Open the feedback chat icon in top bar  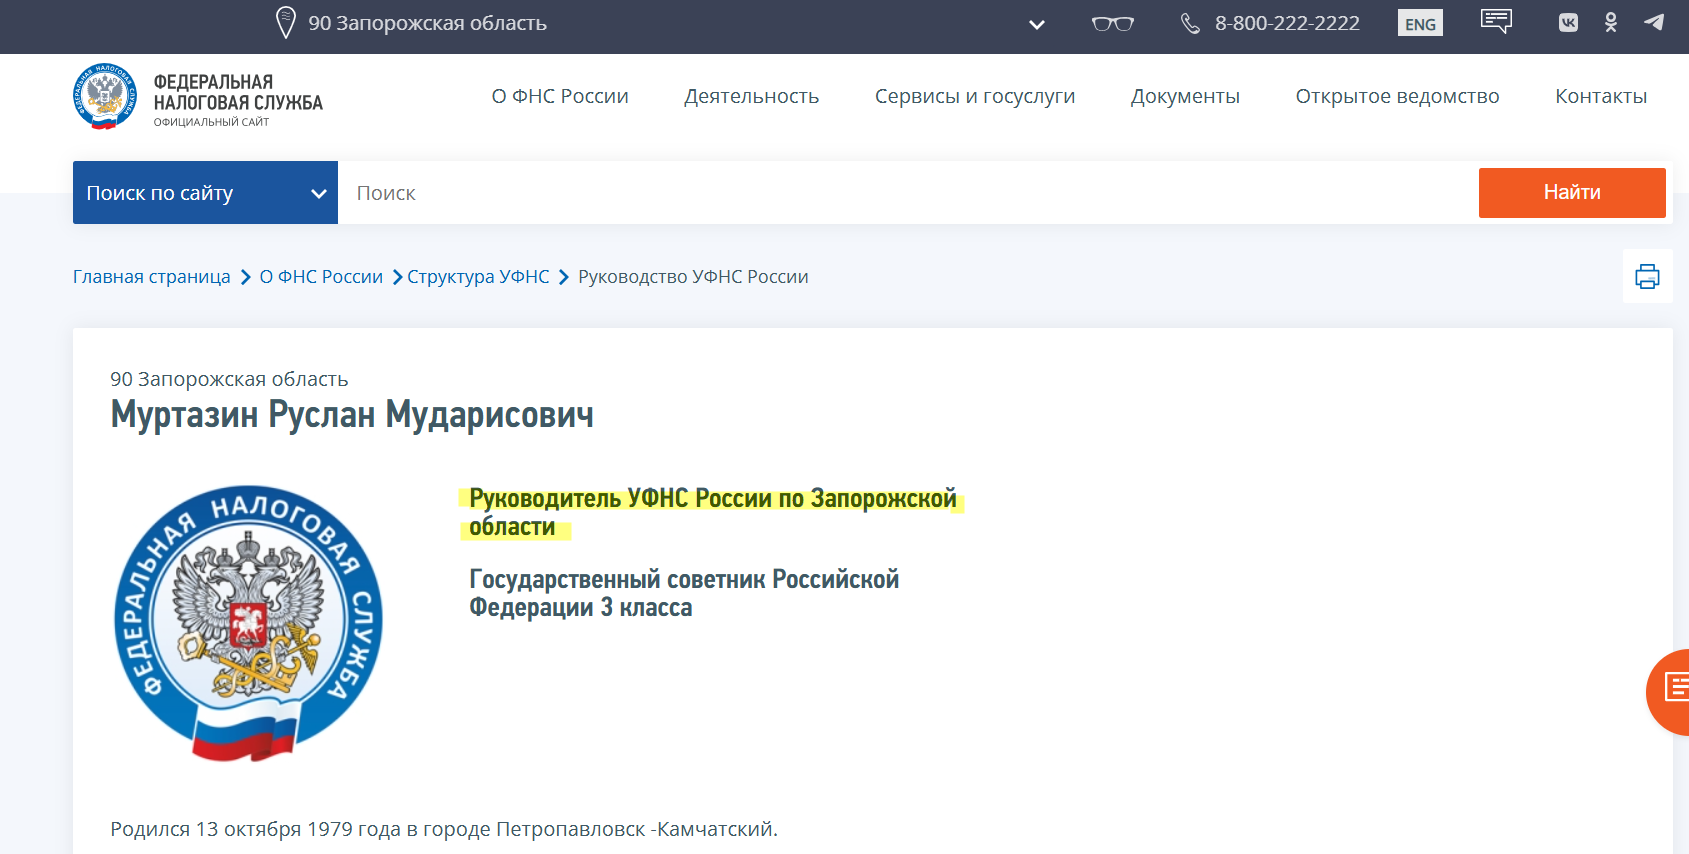[1496, 21]
